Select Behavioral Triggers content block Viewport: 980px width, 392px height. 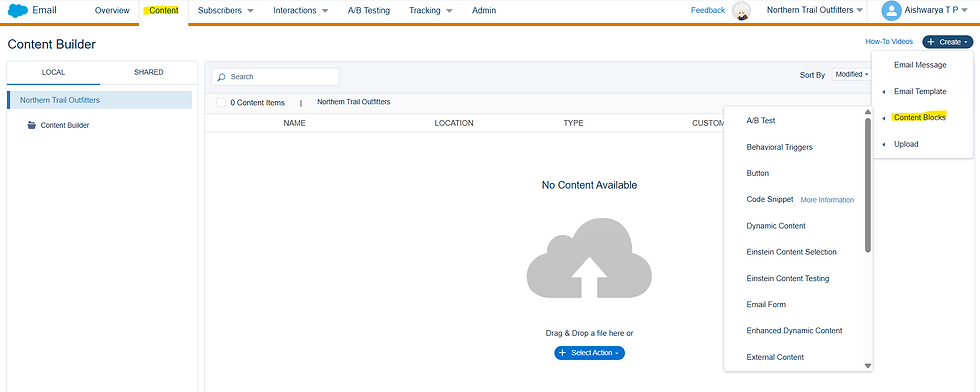(x=779, y=147)
